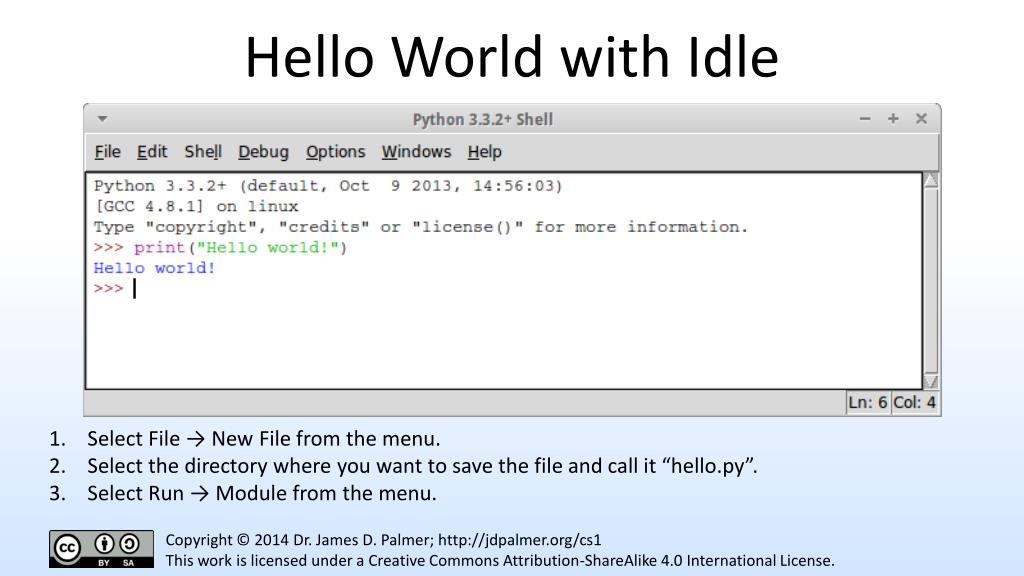Minimize the Python Shell window
This screenshot has width=1024, height=576.
(865, 119)
